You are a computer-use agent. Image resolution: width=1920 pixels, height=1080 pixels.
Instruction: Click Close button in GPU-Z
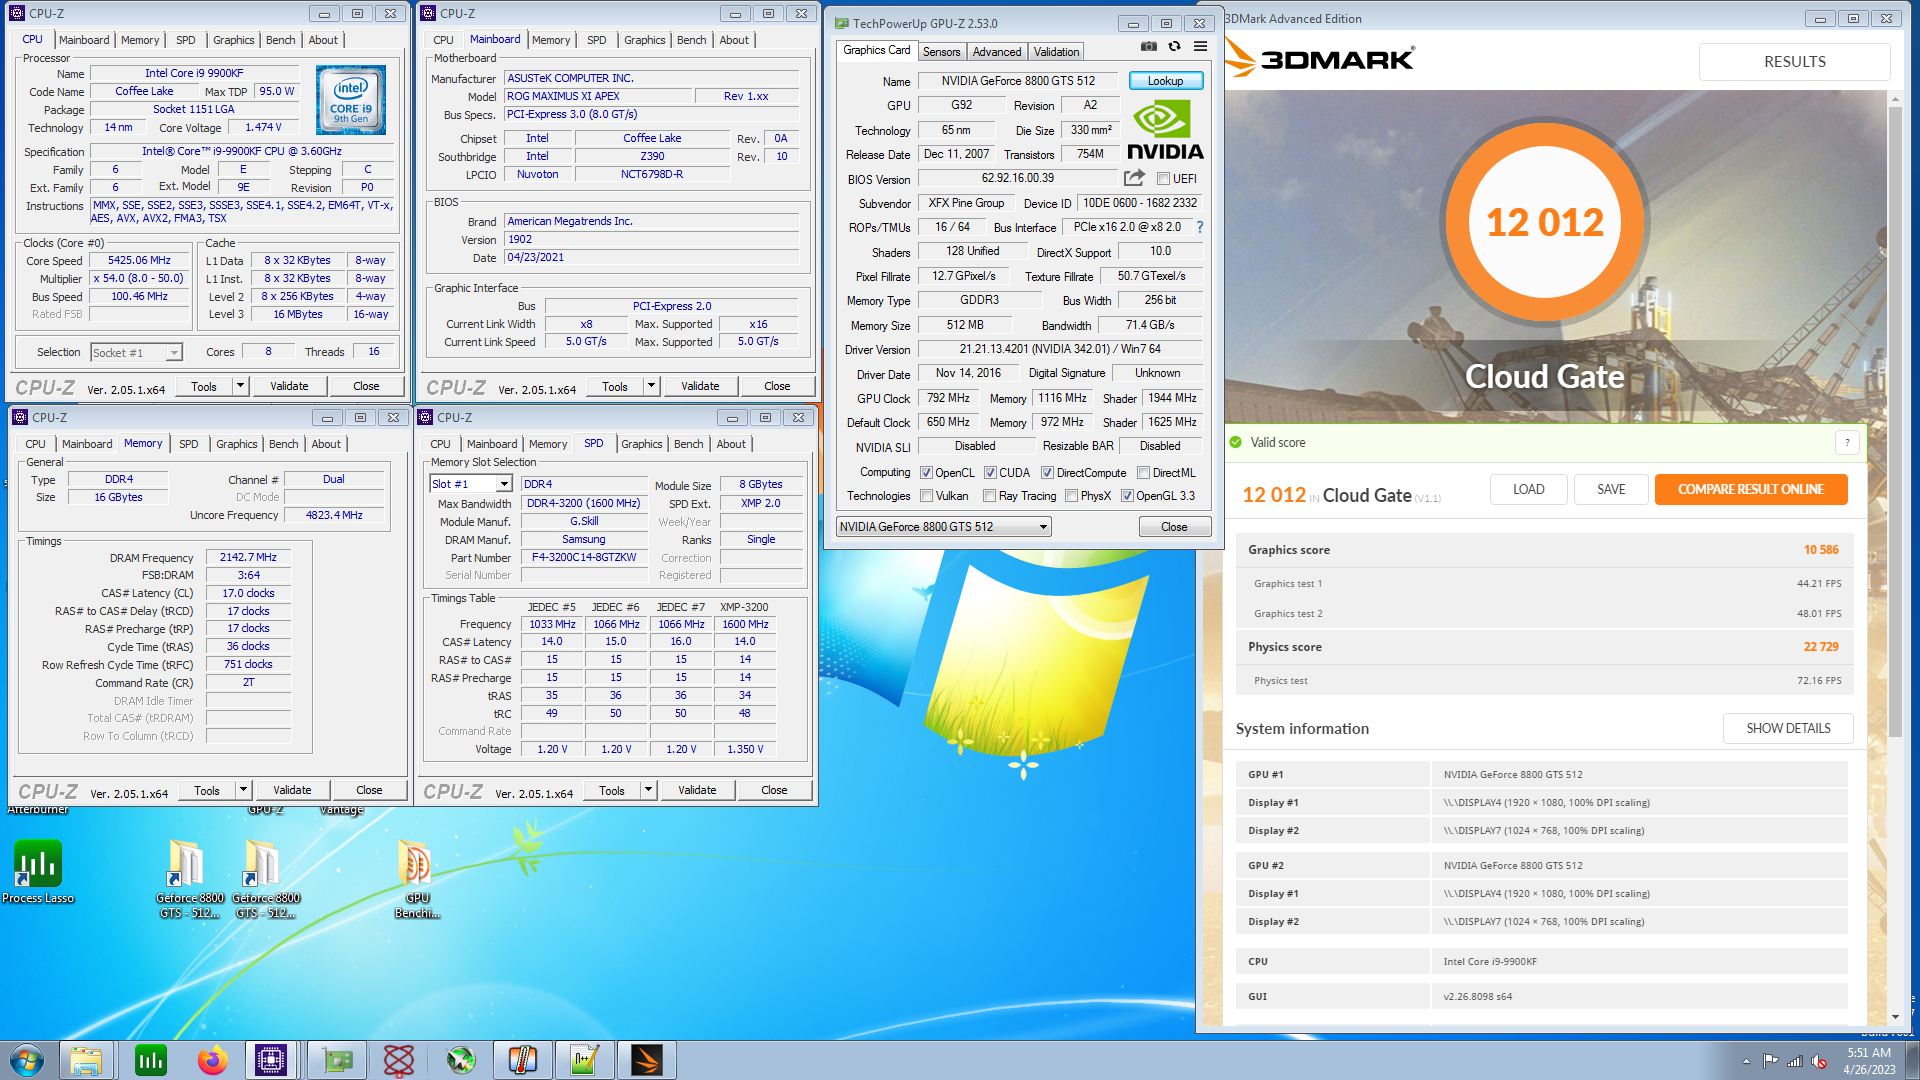1174,527
